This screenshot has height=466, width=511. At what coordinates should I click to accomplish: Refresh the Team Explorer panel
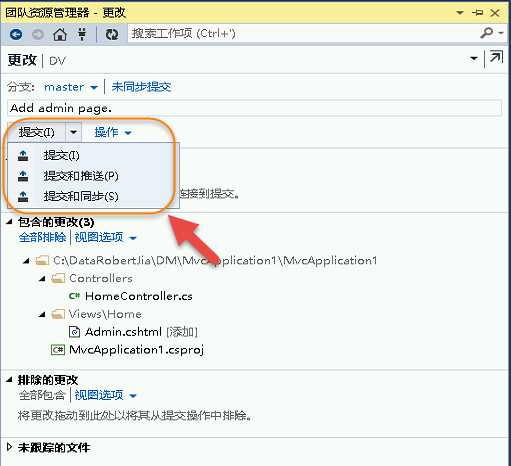tap(112, 34)
